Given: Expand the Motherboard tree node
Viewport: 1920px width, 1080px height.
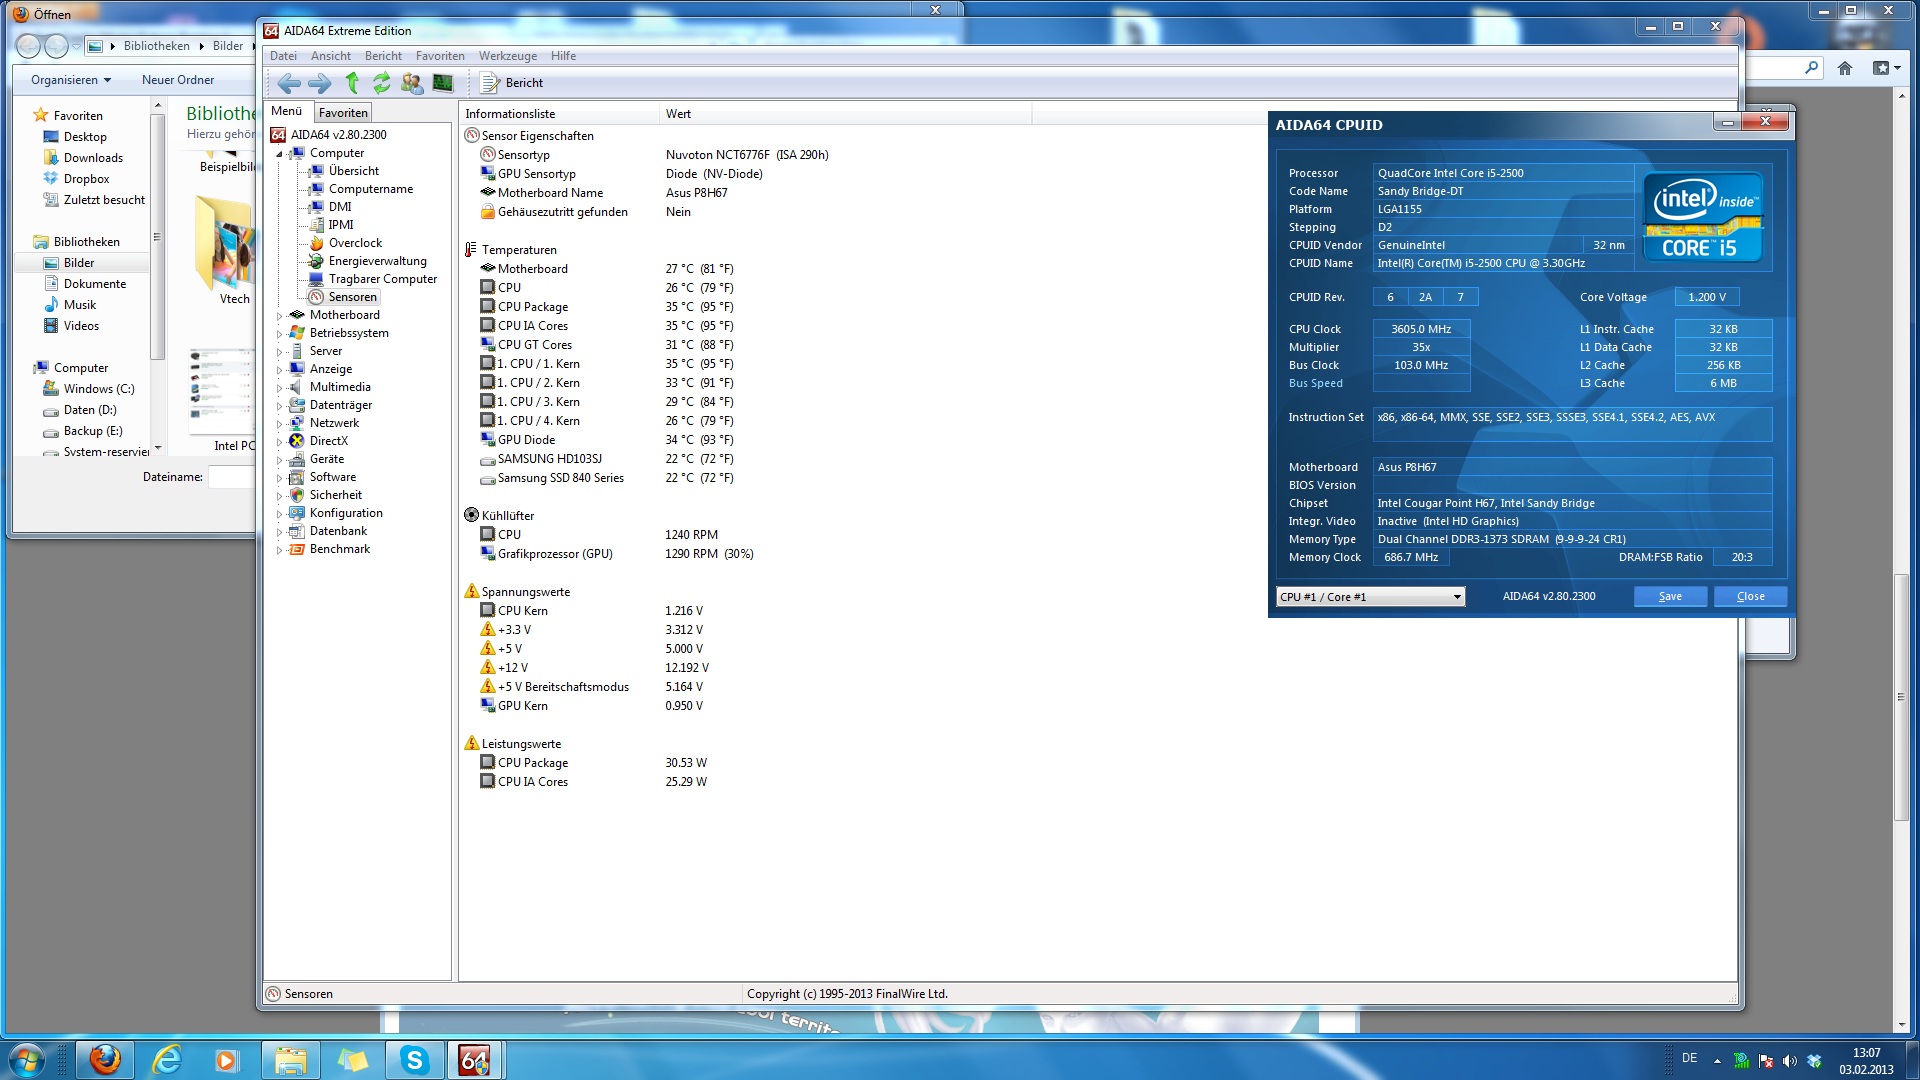Looking at the screenshot, I should click(280, 316).
